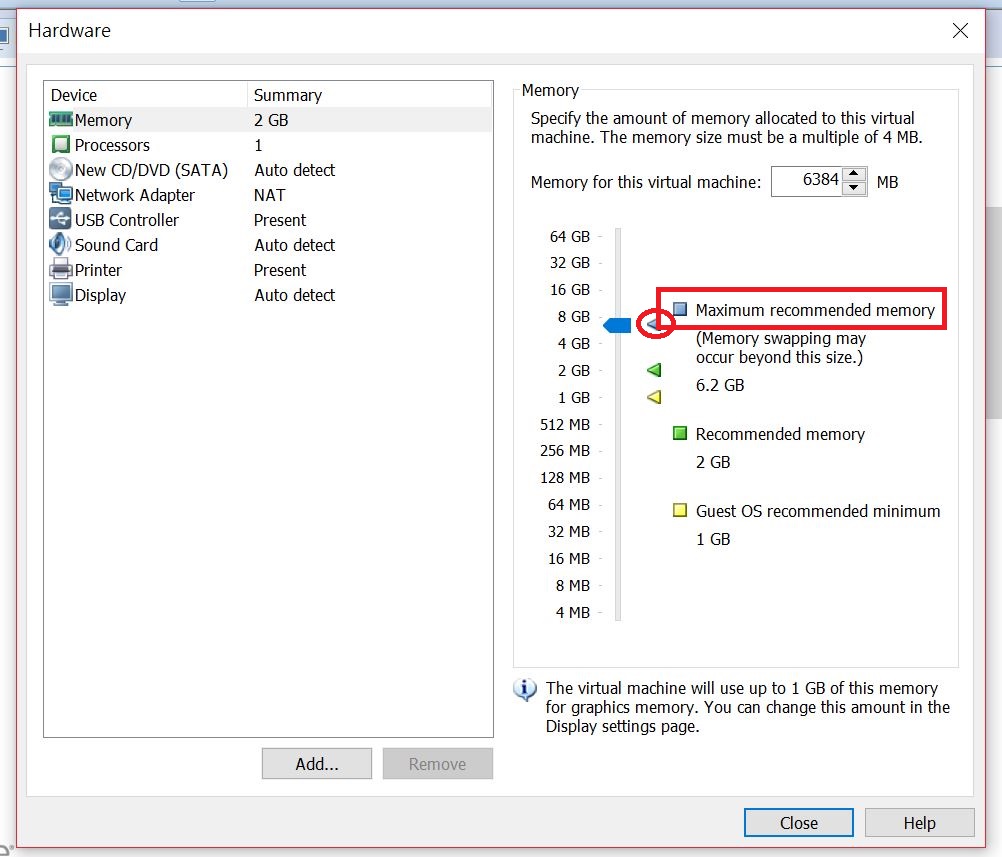This screenshot has height=857, width=1002.
Task: Click Auto detect summary for Sound Card
Action: (294, 245)
